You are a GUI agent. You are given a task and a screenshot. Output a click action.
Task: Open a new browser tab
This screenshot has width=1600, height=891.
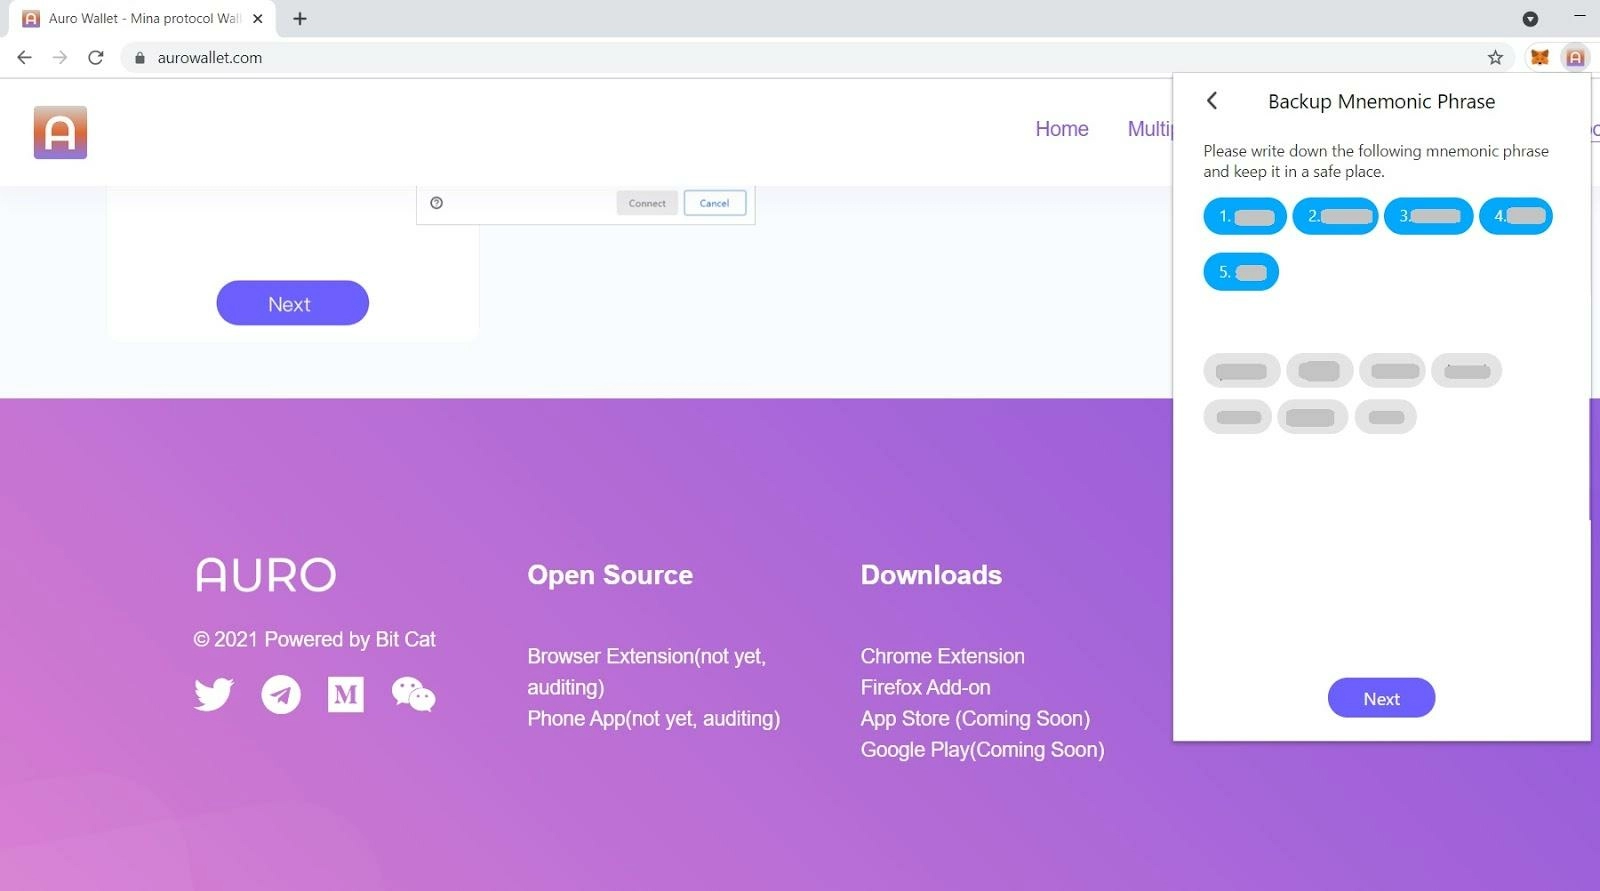[x=299, y=18]
